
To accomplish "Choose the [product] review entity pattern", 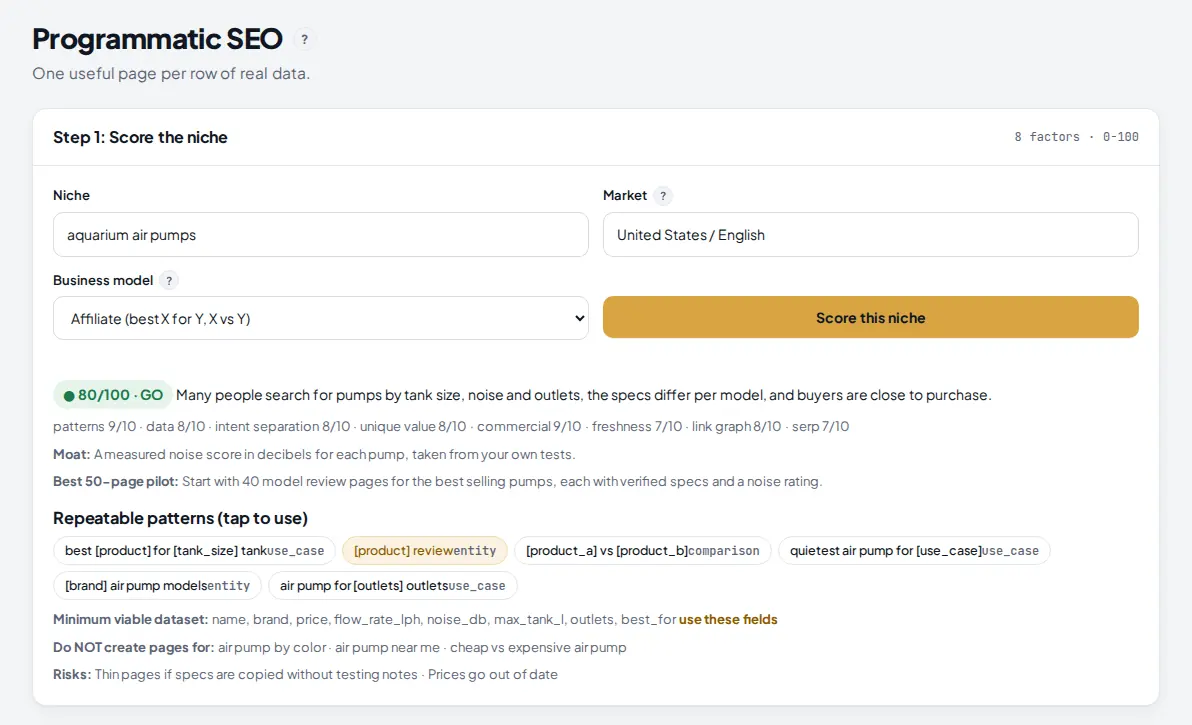I will click(x=425, y=551).
